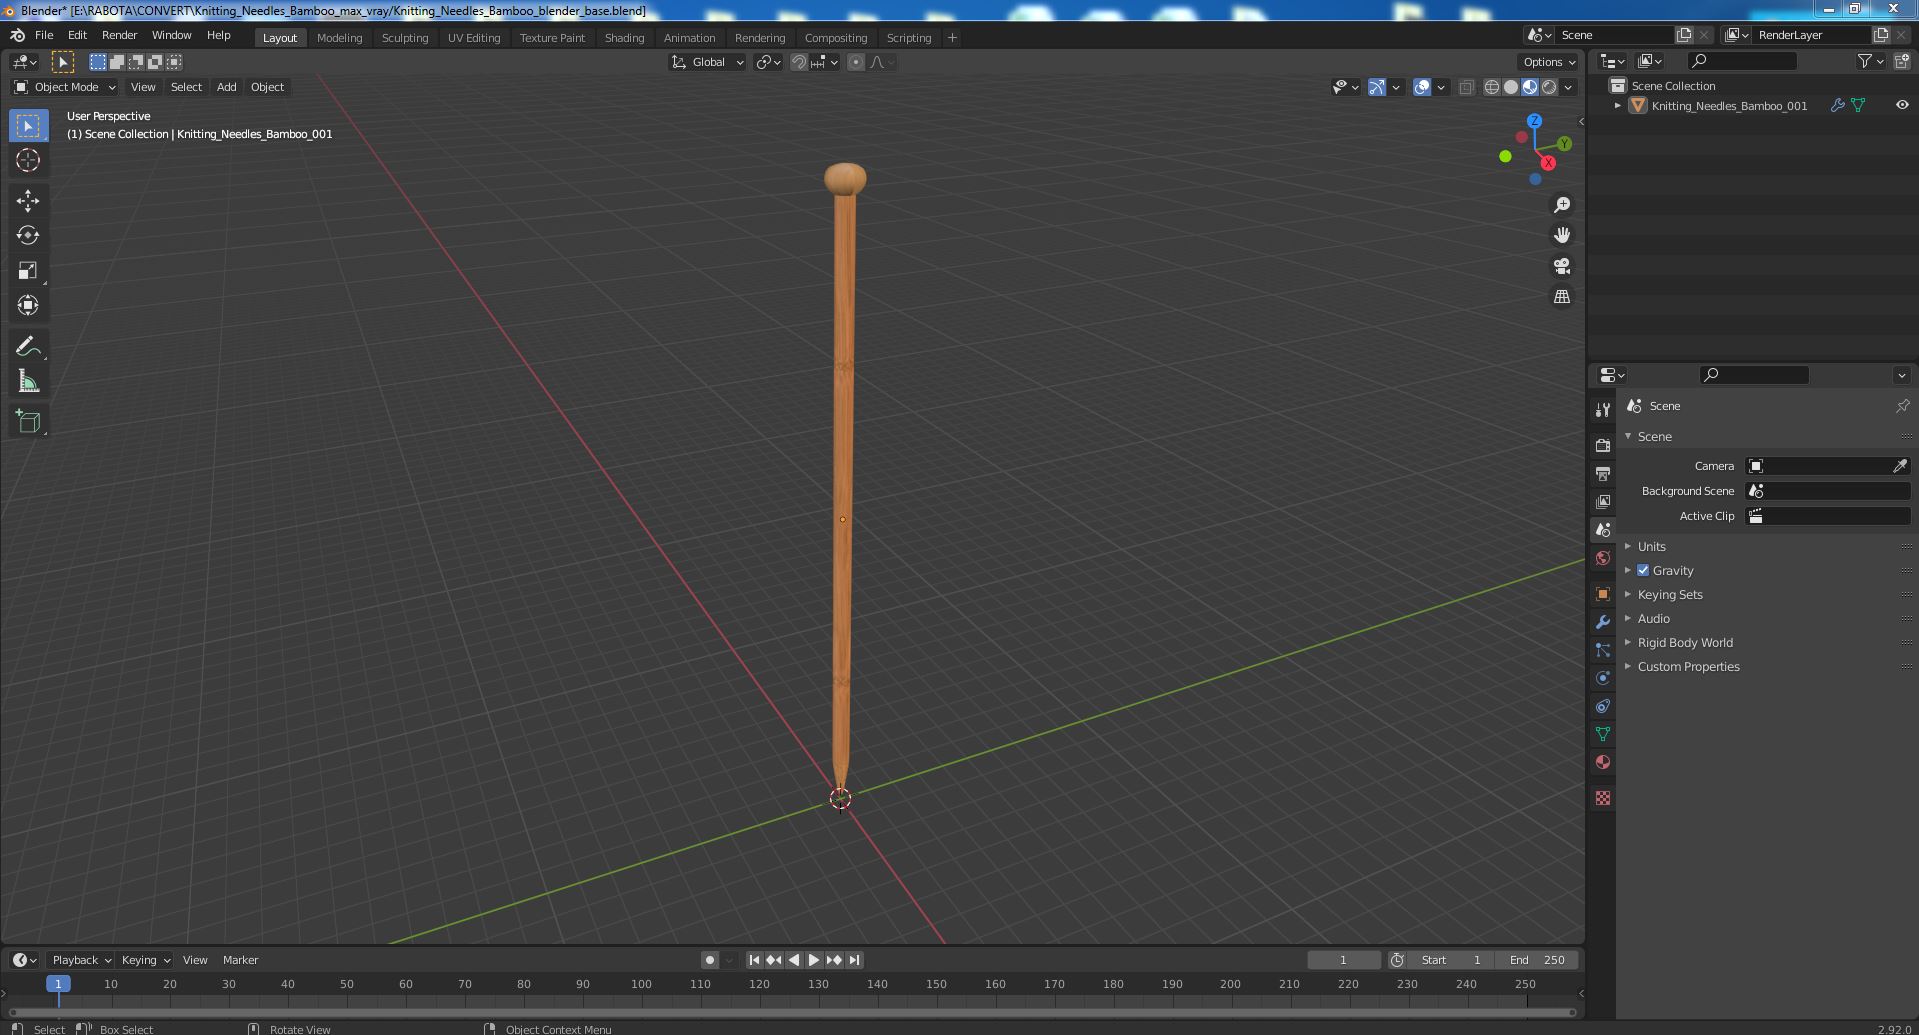Open the Modifier properties wrench tab
The width and height of the screenshot is (1919, 1035).
pyautogui.click(x=1603, y=622)
